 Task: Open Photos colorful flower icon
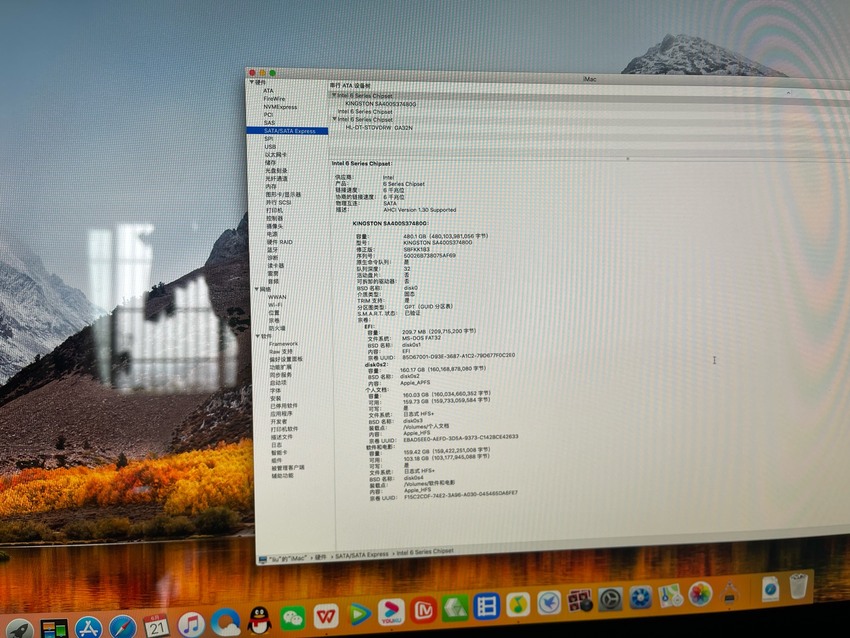tap(700, 594)
